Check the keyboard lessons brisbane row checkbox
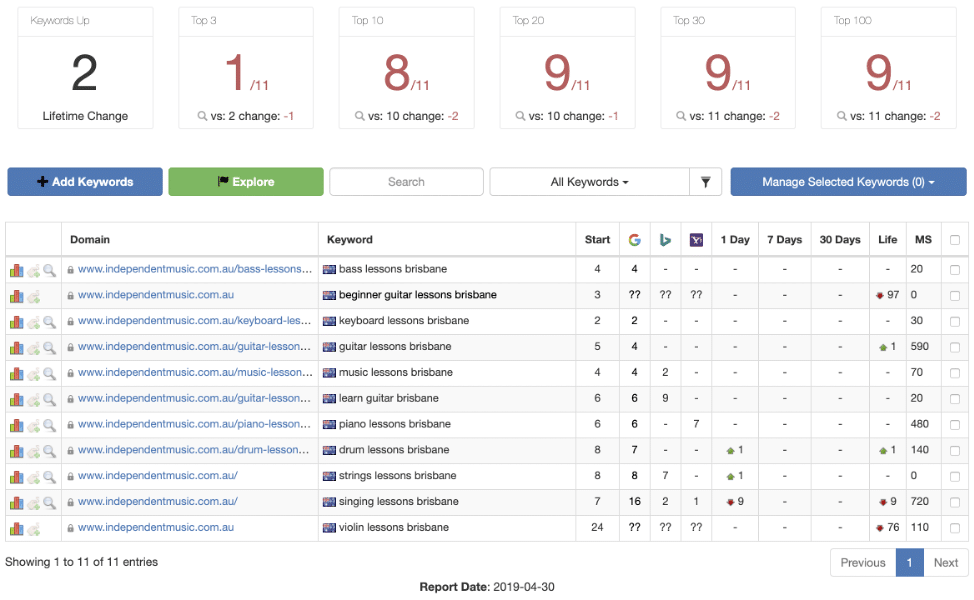The width and height of the screenshot is (974, 600). pyautogui.click(x=955, y=321)
